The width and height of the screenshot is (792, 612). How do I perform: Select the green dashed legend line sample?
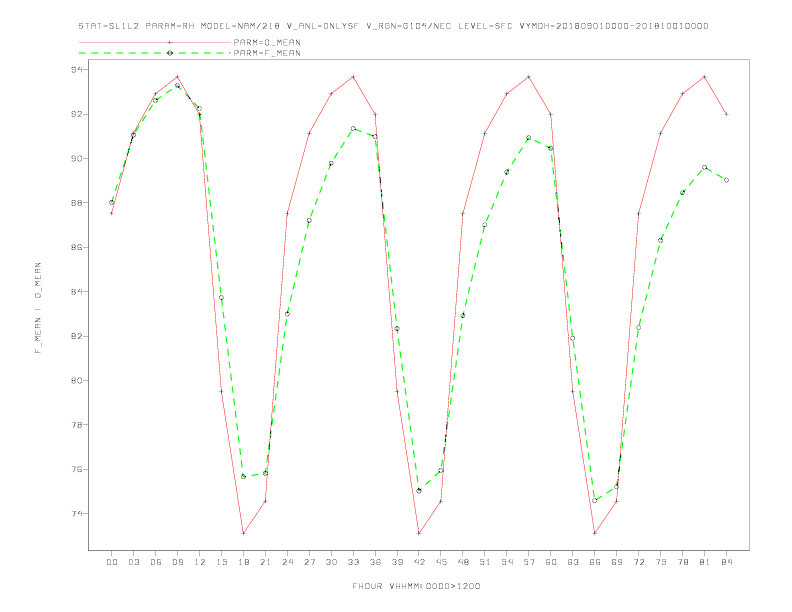155,53
